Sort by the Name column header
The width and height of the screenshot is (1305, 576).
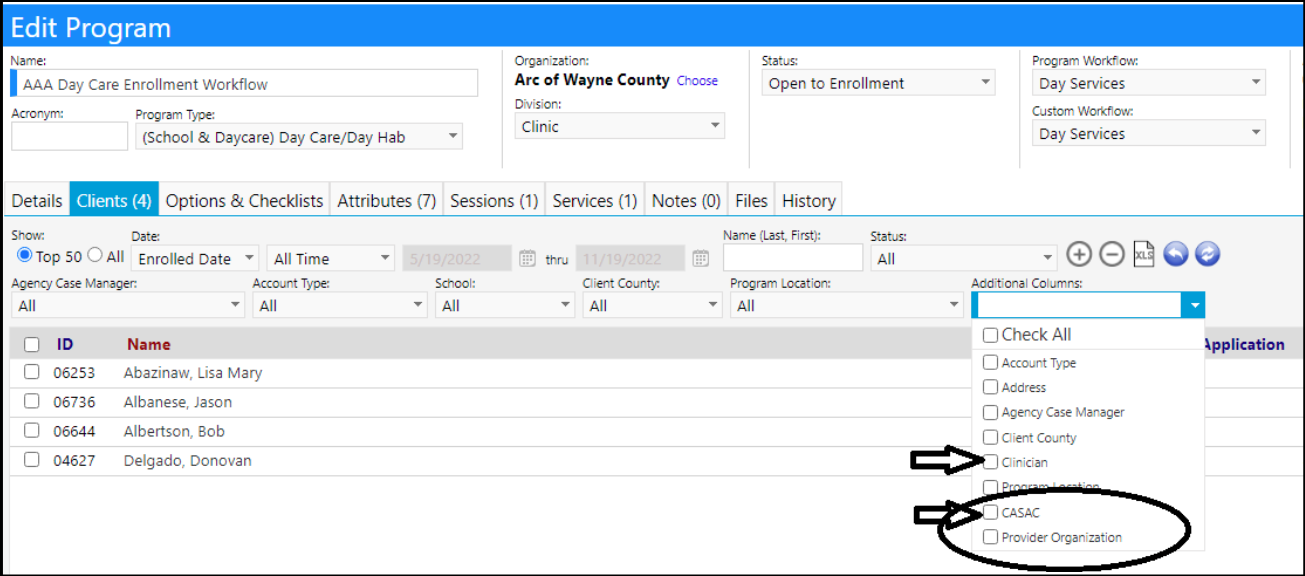click(x=149, y=344)
